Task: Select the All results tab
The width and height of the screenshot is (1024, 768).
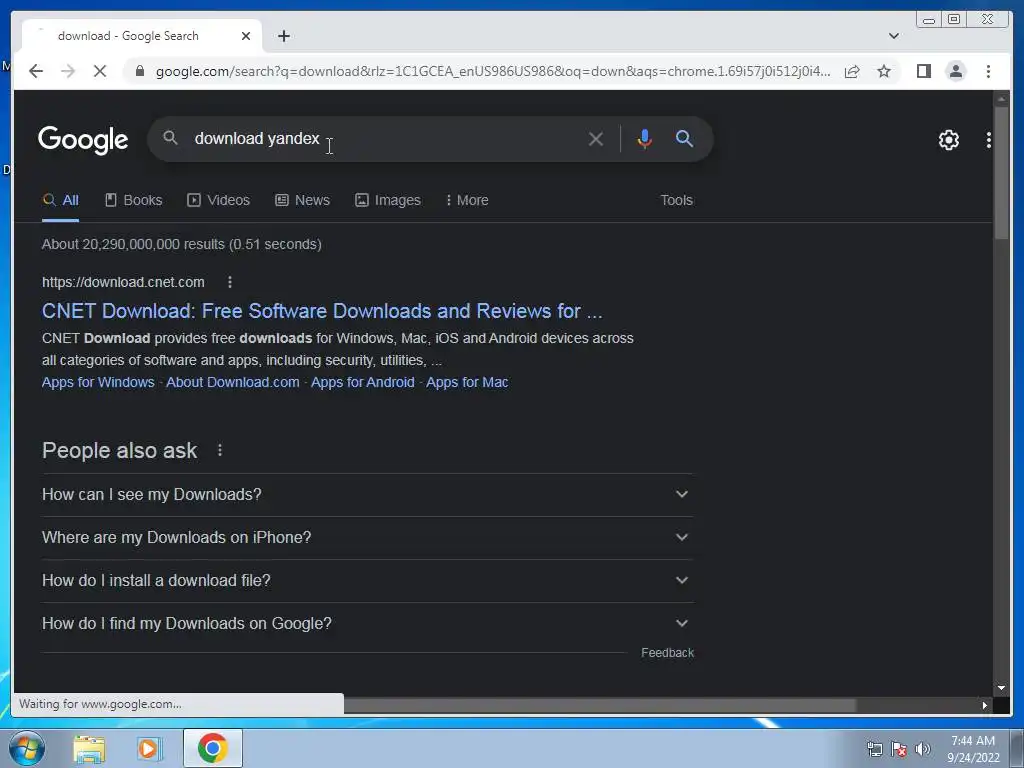Action: pos(61,200)
